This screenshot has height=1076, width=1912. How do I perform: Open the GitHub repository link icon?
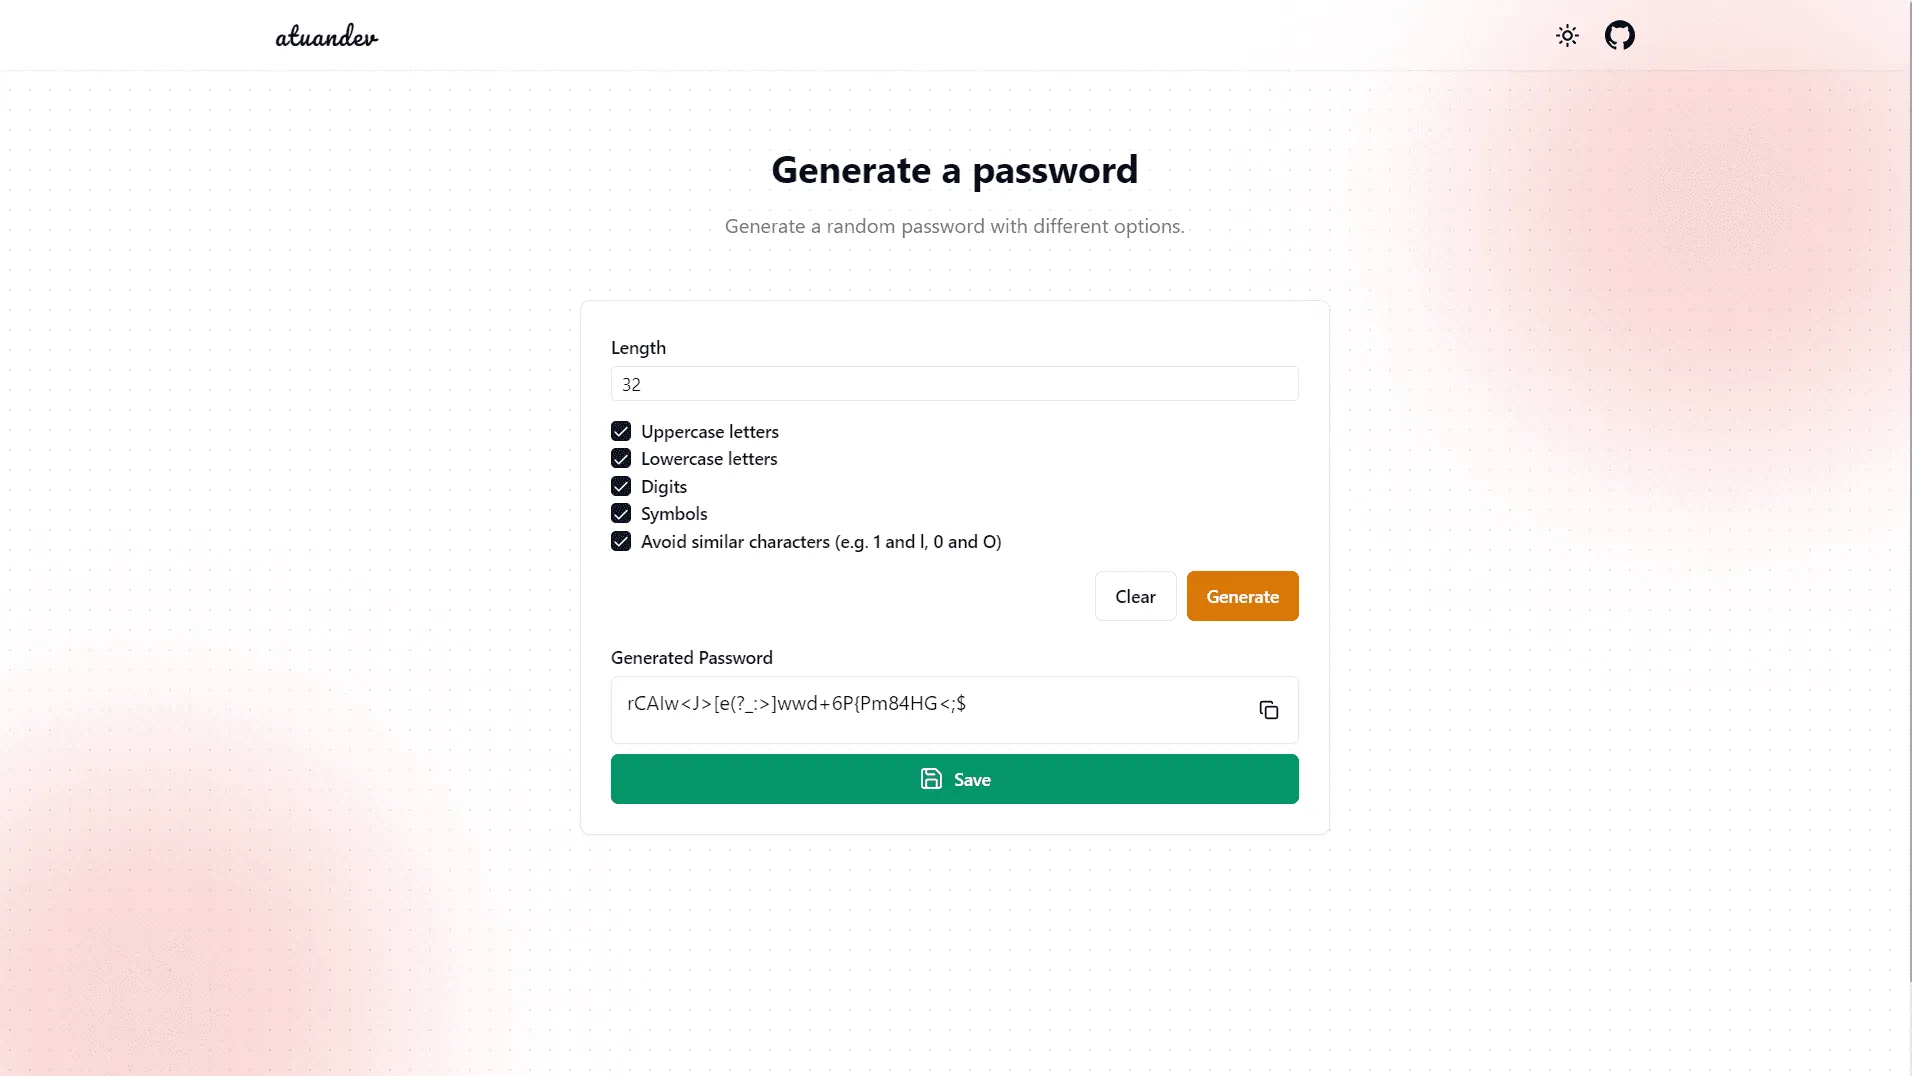tap(1619, 35)
